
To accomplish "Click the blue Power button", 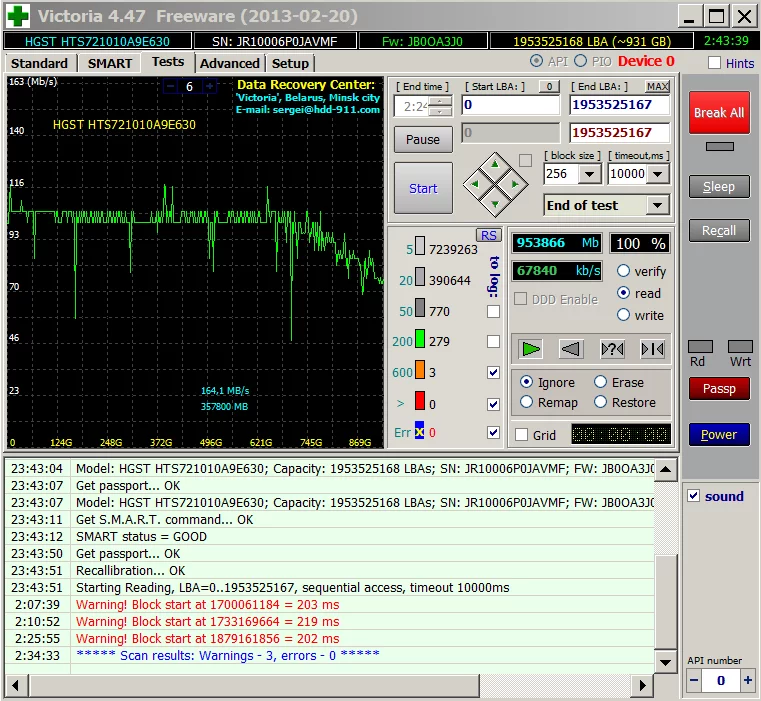I will 719,434.
